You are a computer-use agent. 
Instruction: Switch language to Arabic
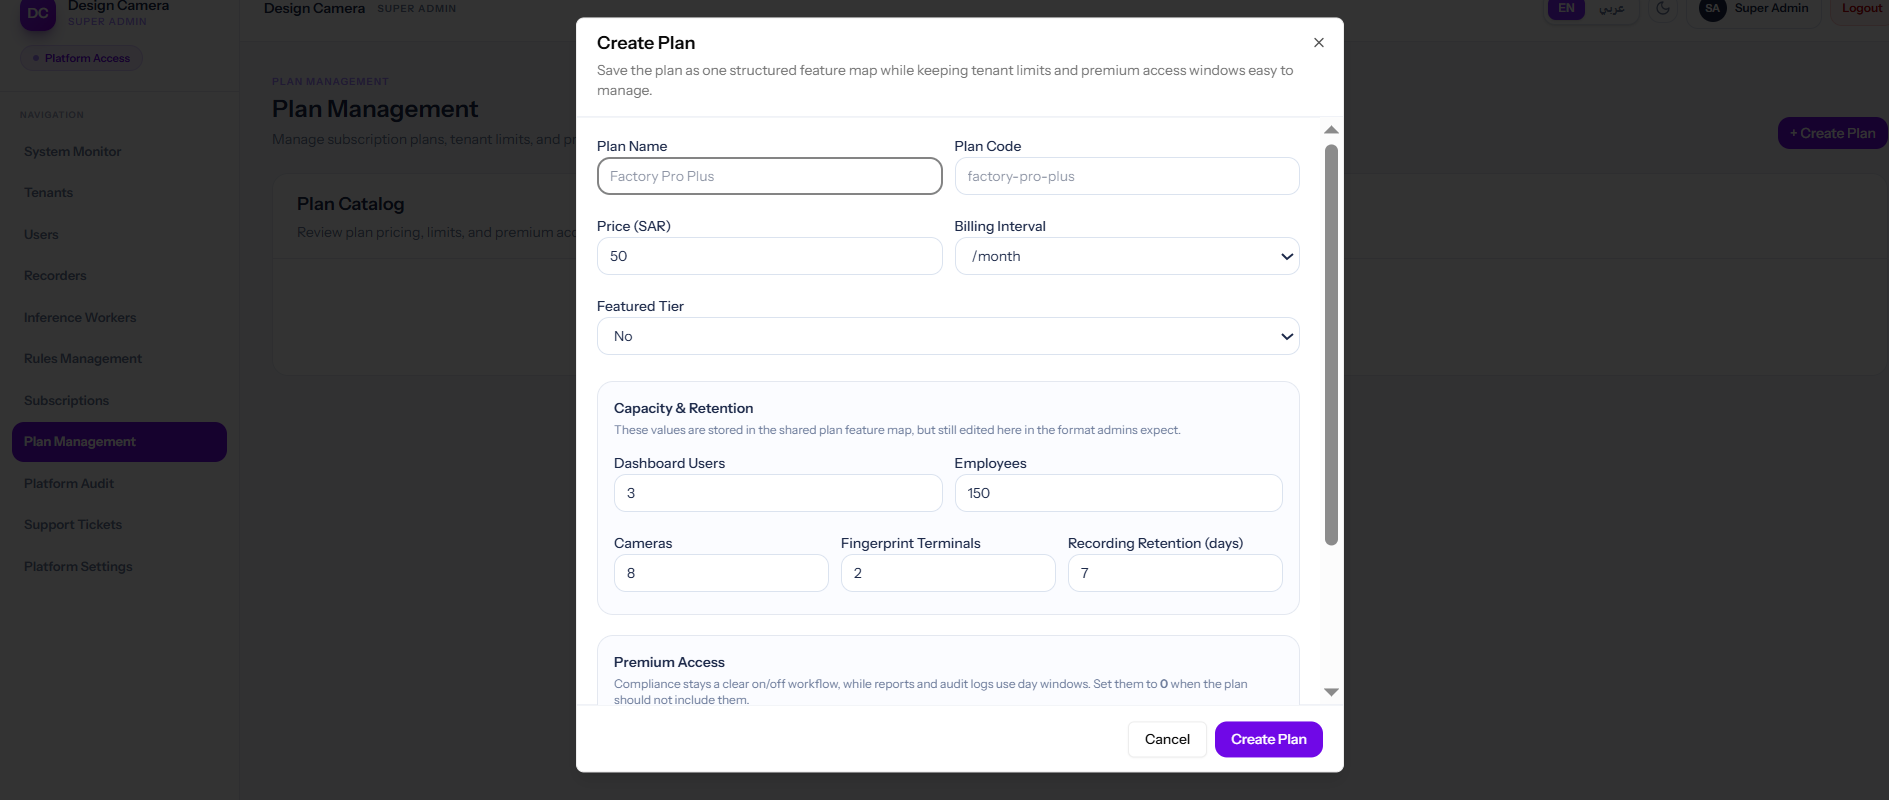point(1611,8)
